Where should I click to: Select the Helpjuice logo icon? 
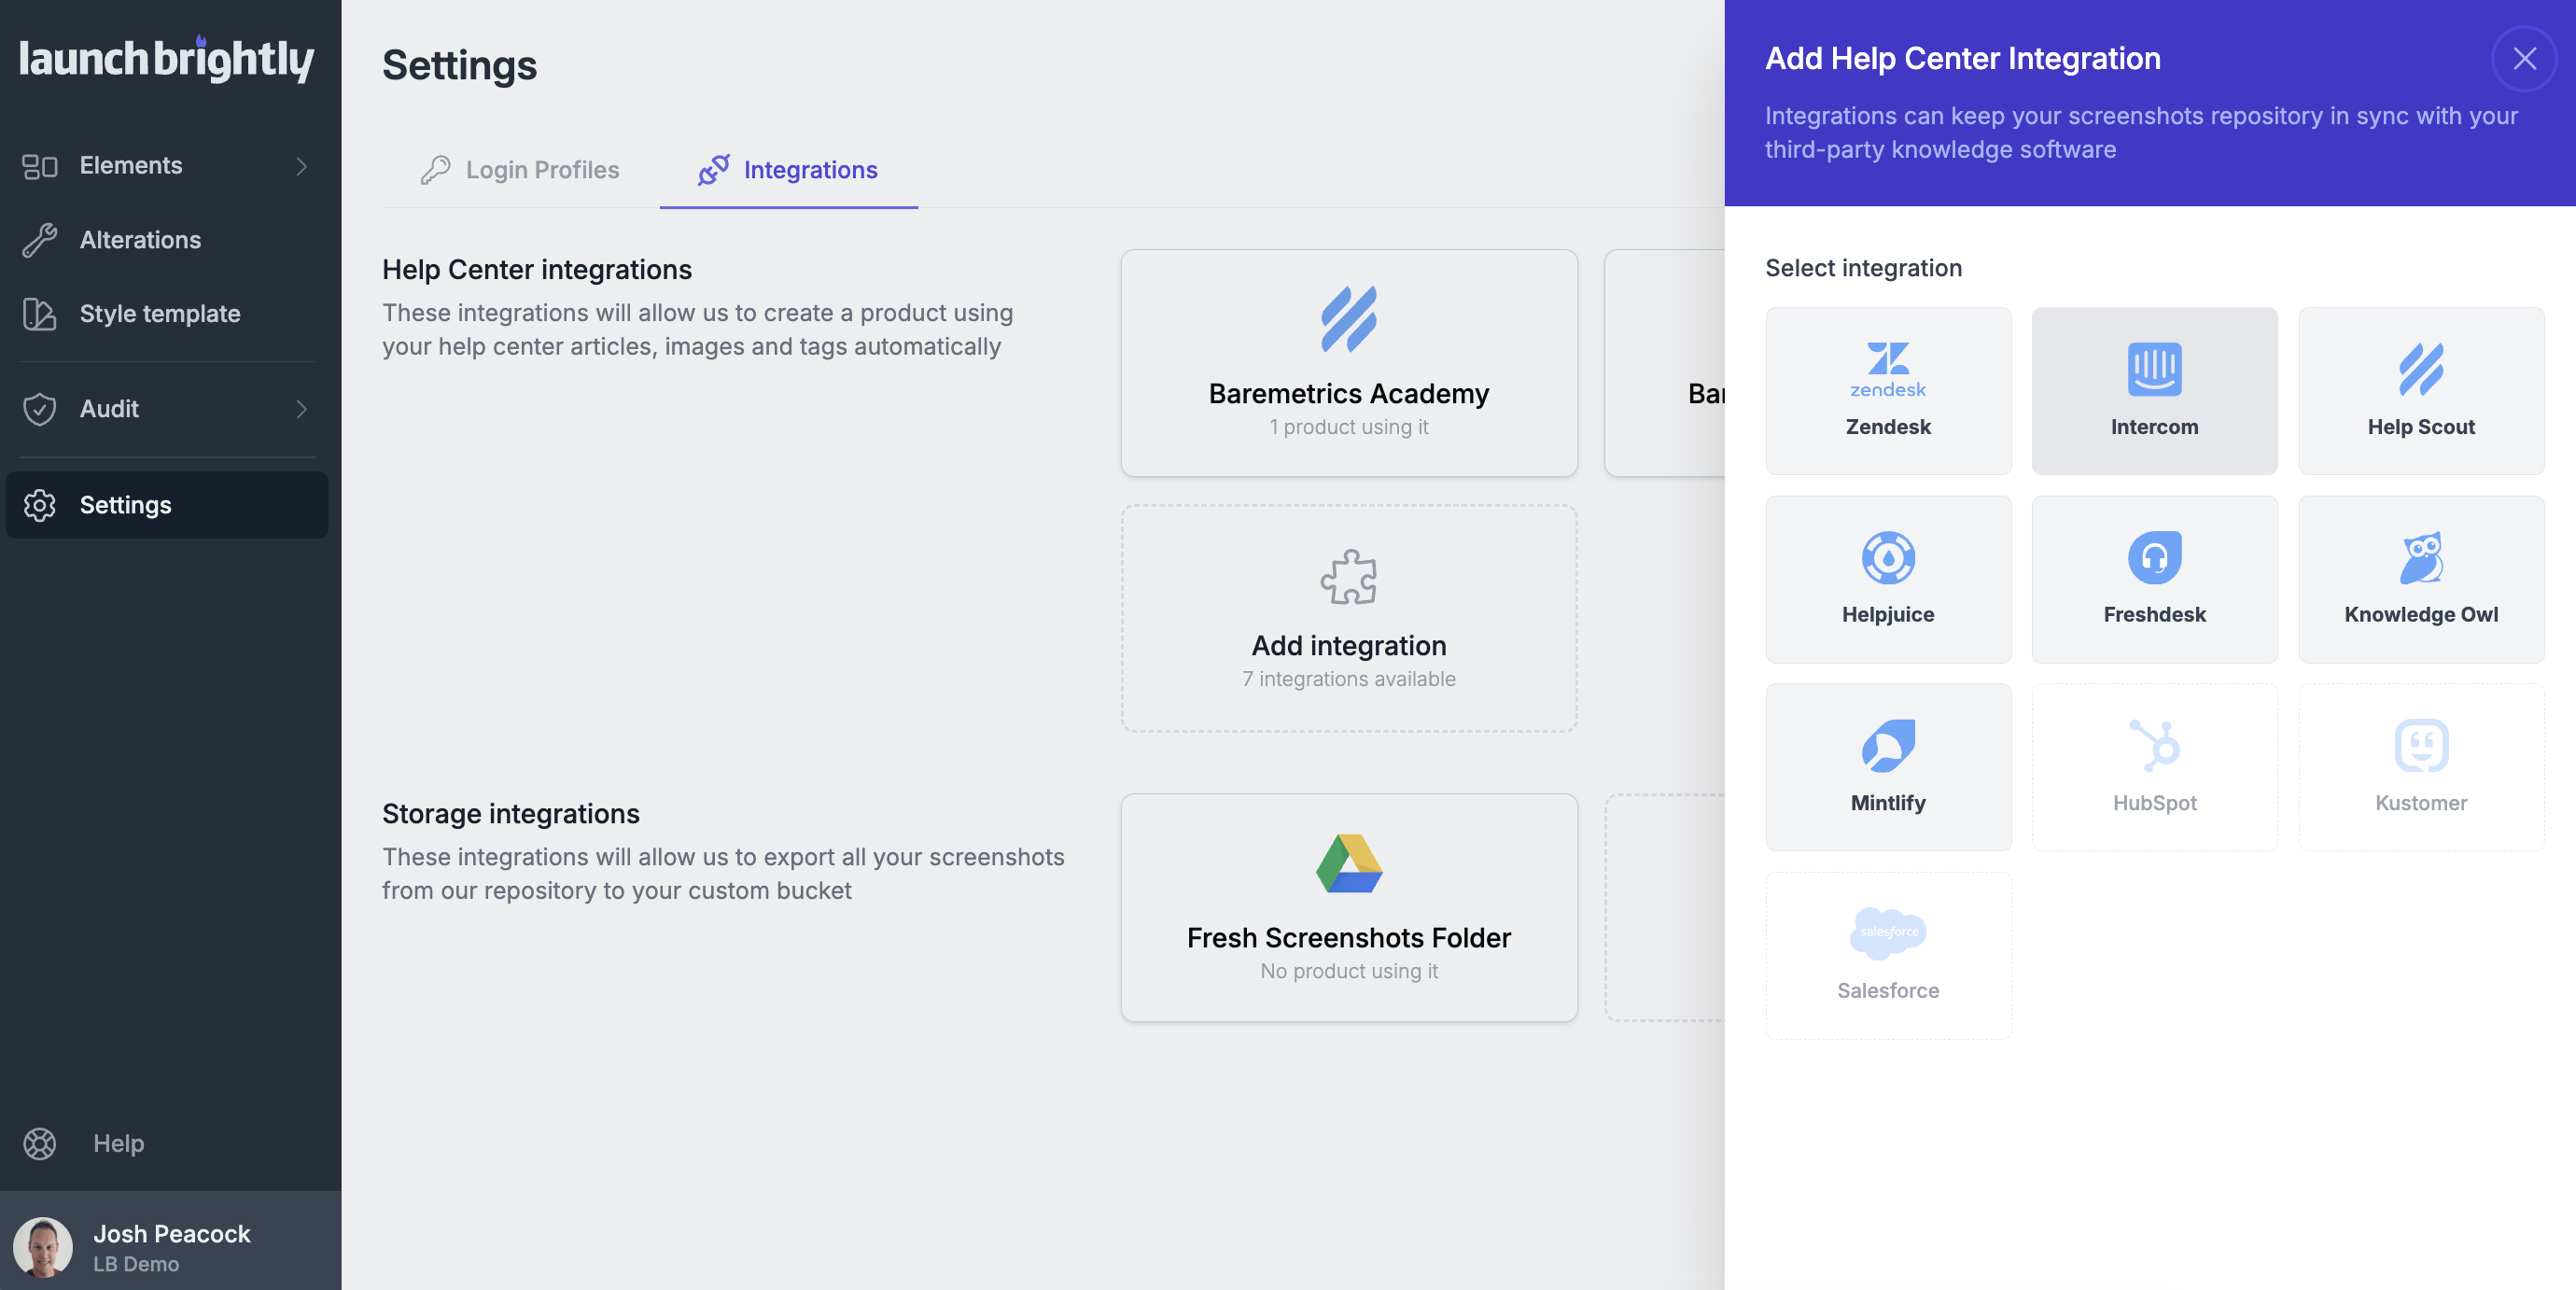[1888, 557]
